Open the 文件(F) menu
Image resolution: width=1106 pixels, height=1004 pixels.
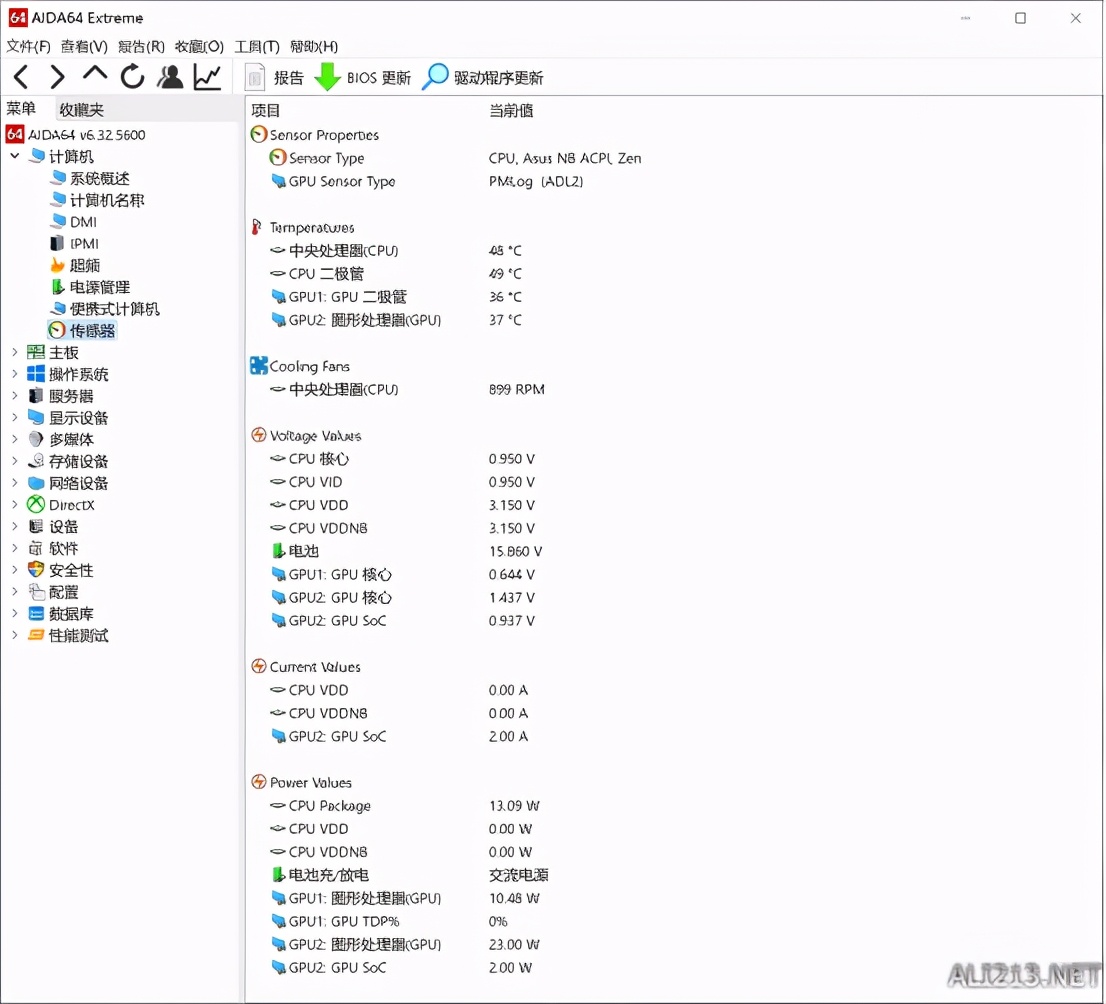[x=28, y=47]
